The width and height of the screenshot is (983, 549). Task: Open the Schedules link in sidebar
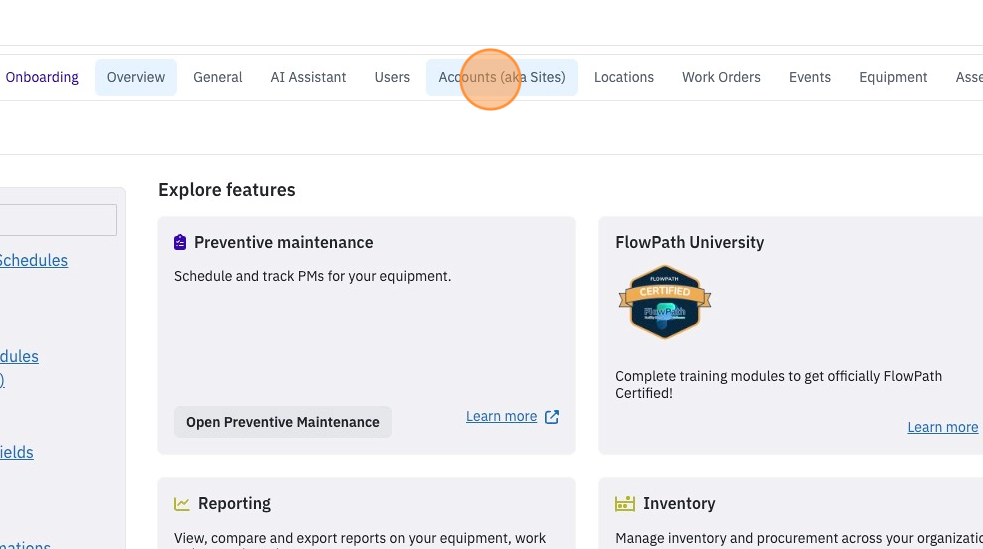point(33,260)
